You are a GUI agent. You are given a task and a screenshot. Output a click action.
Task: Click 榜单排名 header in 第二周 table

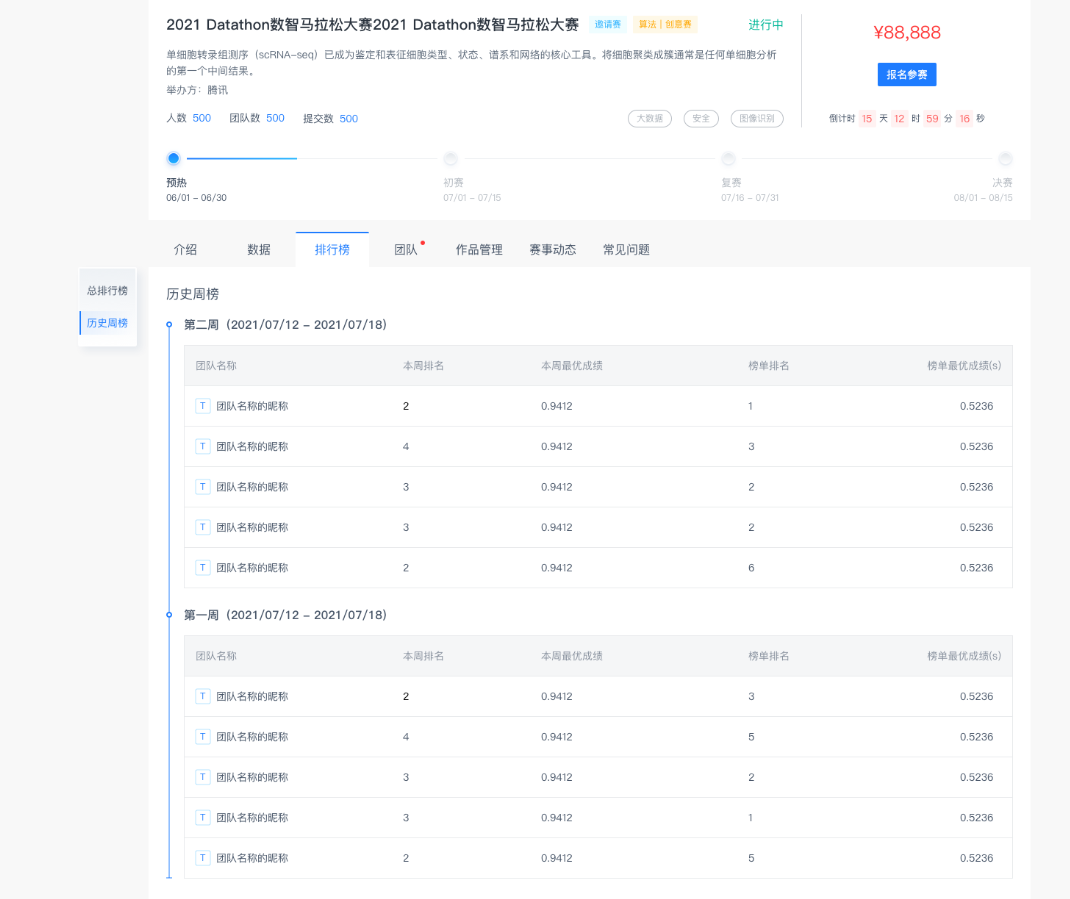pyautogui.click(x=768, y=366)
